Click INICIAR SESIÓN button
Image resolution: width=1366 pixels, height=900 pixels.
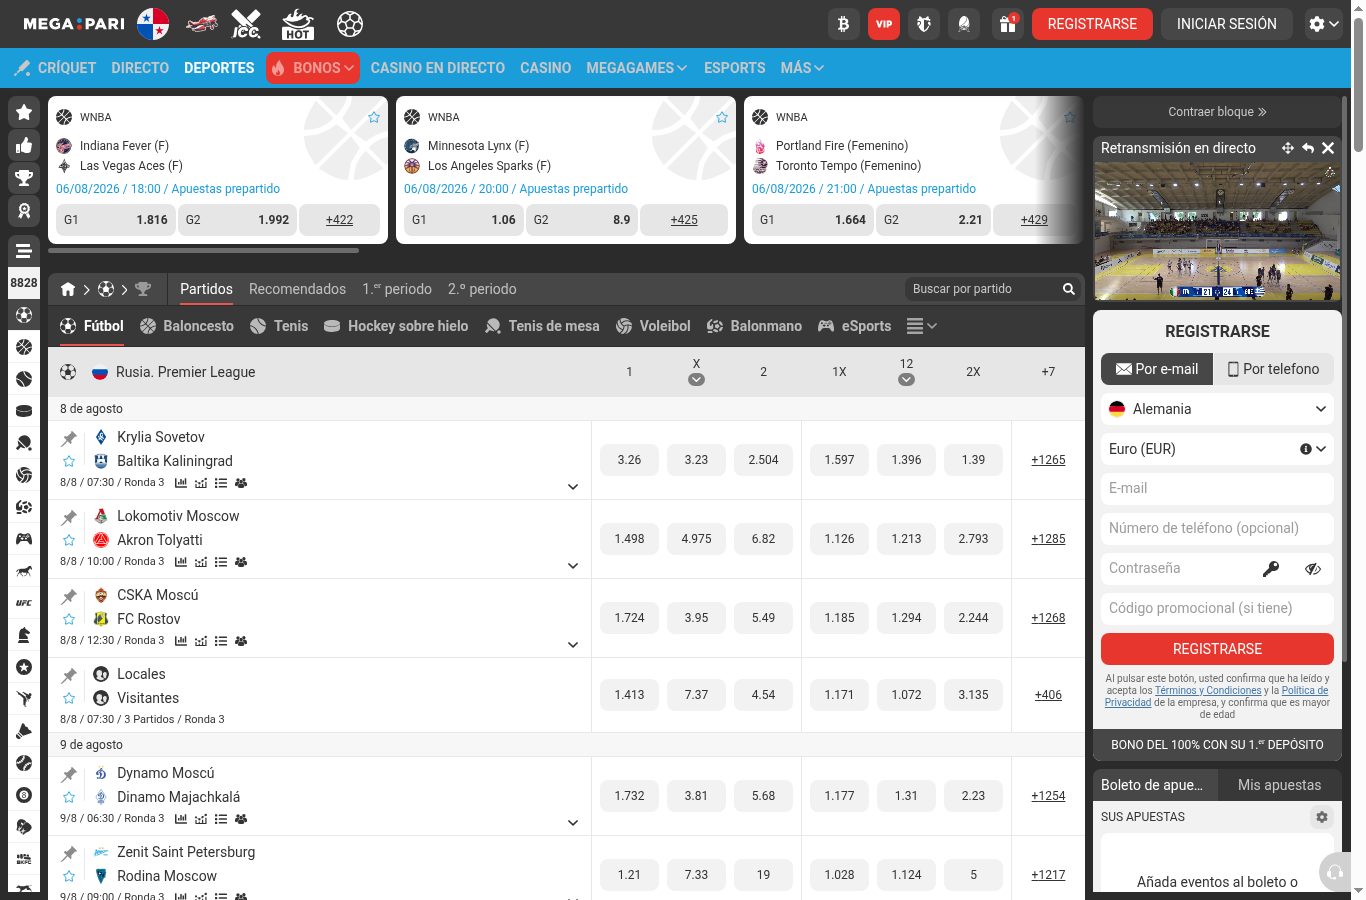coord(1227,24)
